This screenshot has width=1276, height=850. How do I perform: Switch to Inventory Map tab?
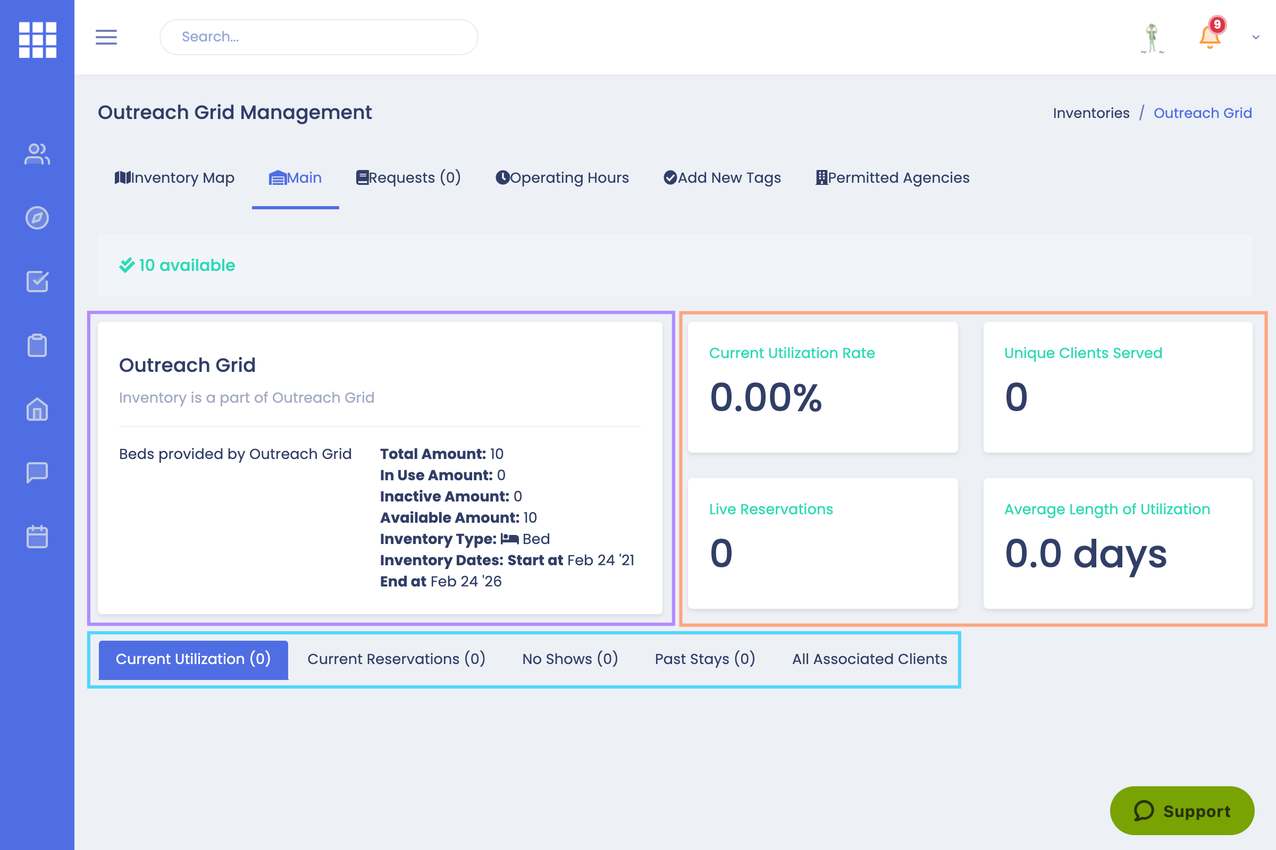175,178
